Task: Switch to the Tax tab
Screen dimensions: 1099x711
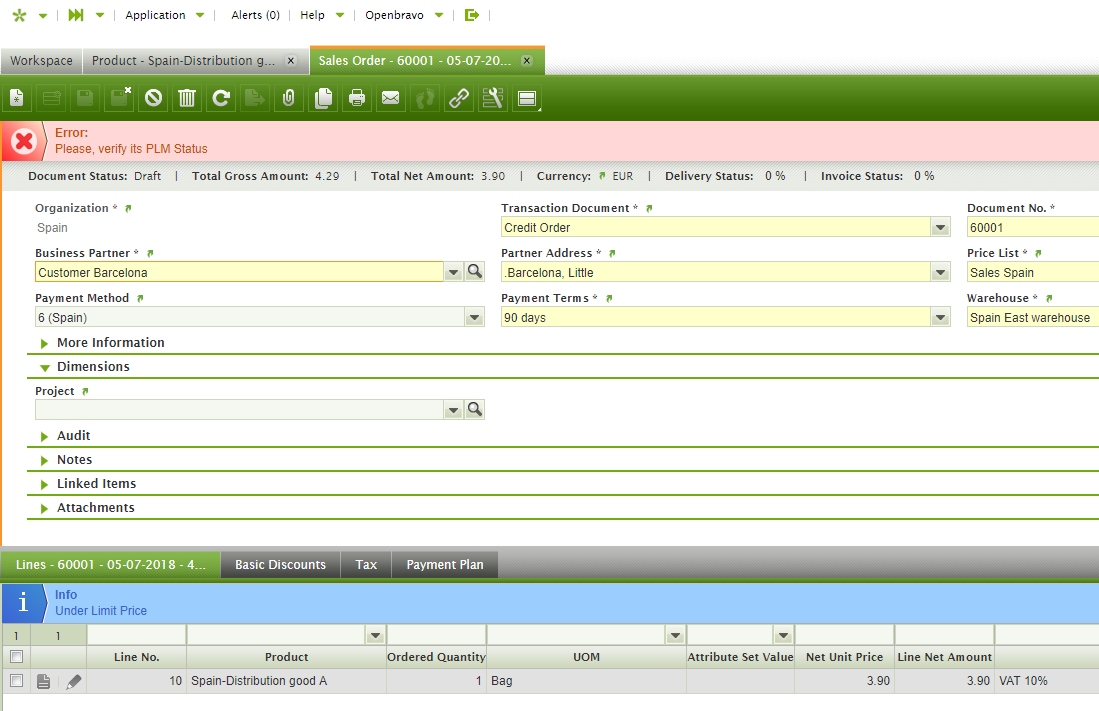Action: point(366,565)
